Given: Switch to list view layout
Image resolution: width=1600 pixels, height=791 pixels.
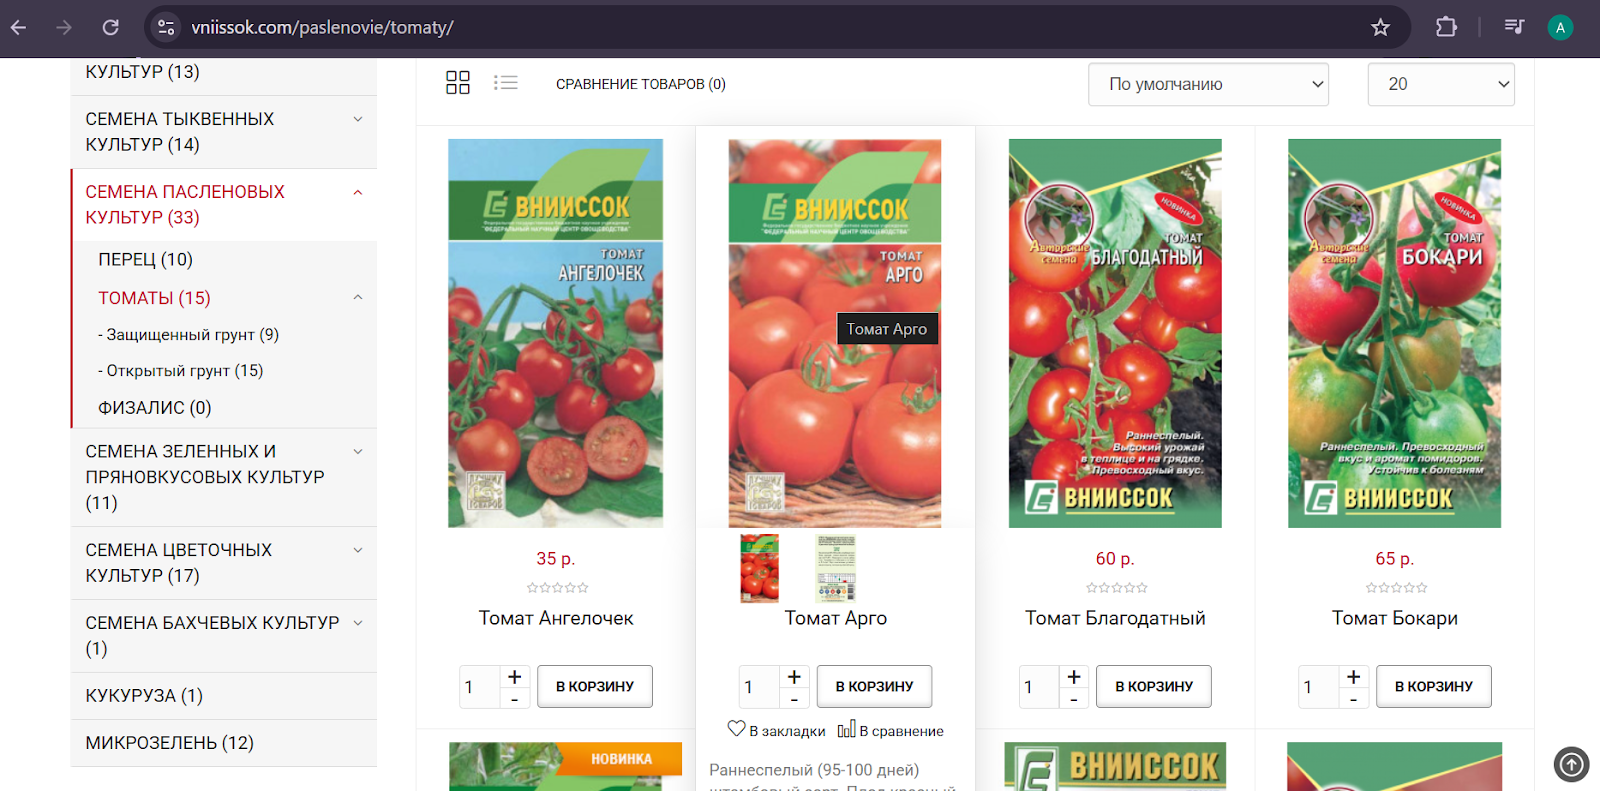Looking at the screenshot, I should point(506,83).
